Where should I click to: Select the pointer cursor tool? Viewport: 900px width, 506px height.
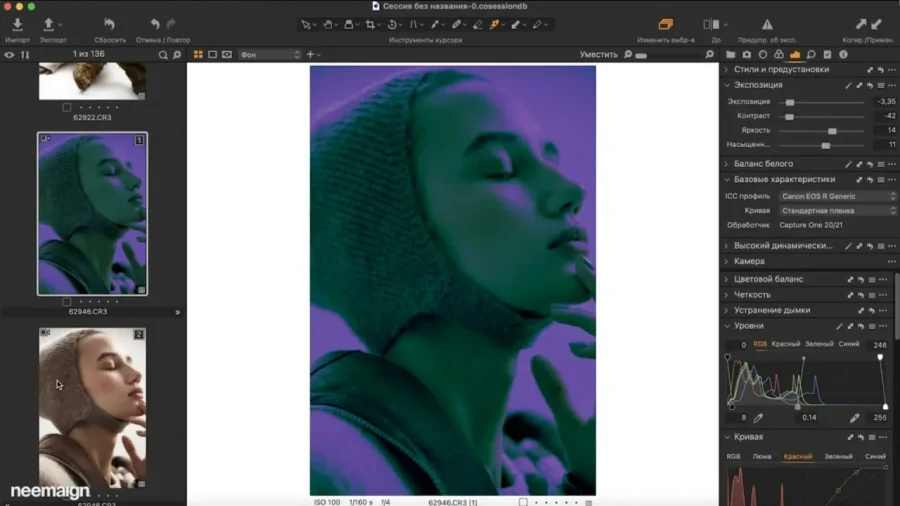[x=306, y=25]
